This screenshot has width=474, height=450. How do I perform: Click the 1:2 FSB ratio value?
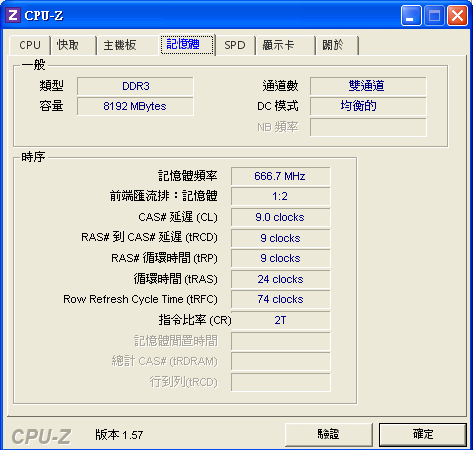click(x=281, y=196)
